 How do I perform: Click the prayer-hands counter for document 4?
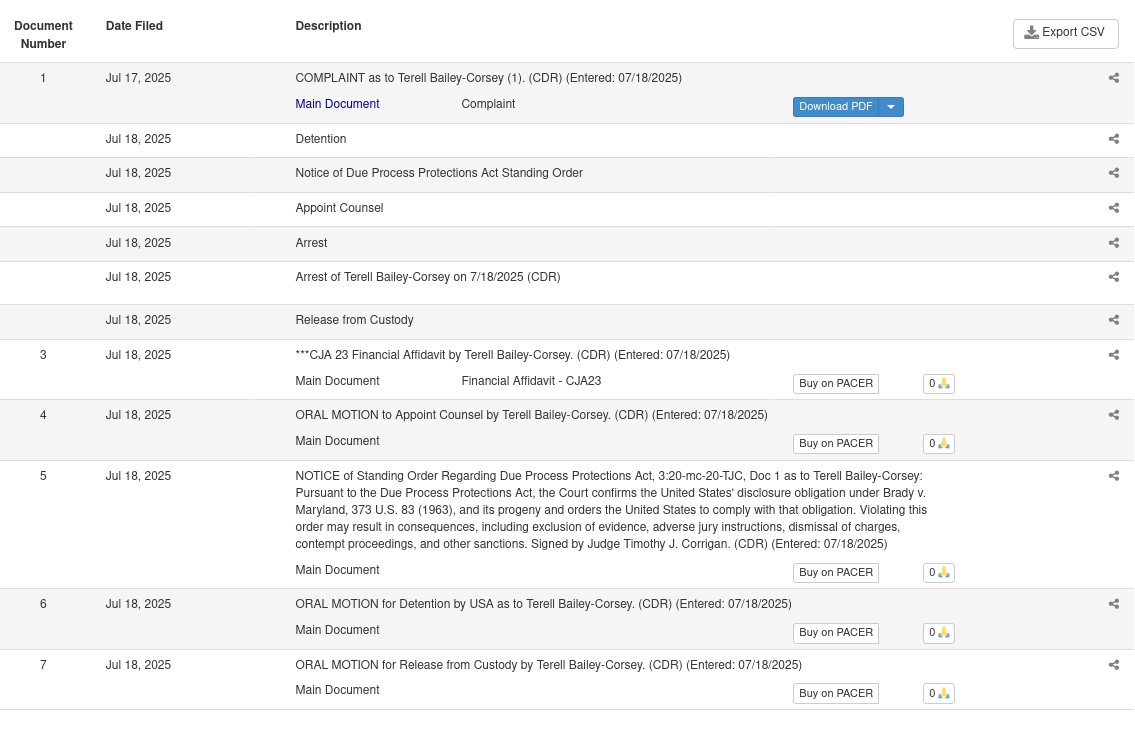[x=939, y=444]
